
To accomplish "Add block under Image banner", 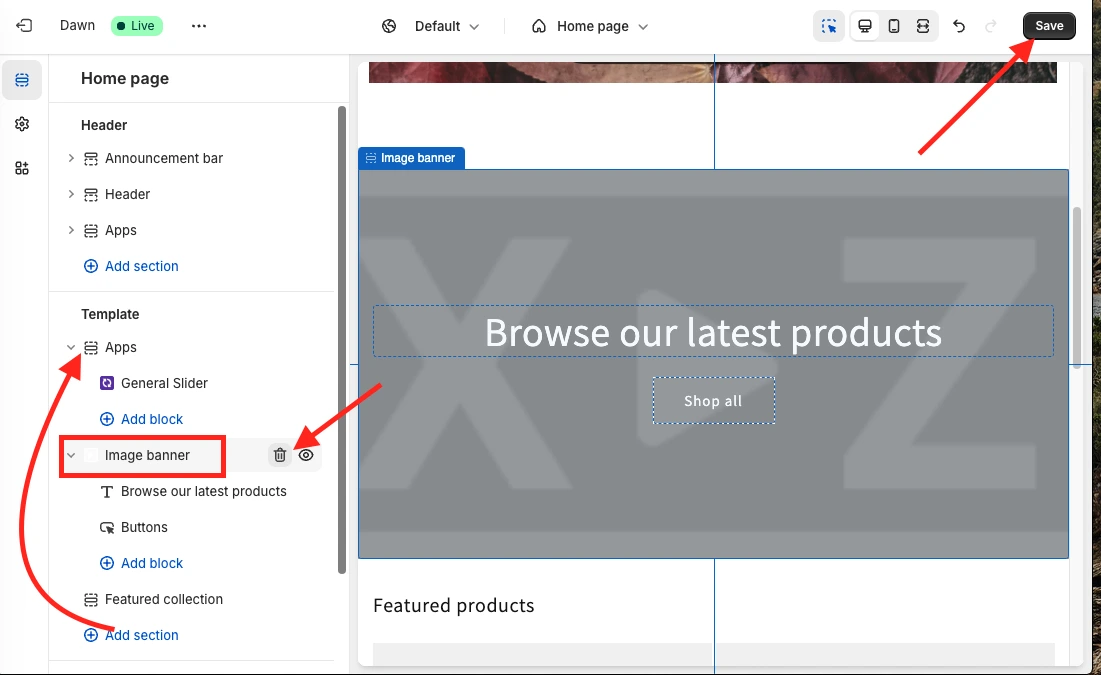I will pos(142,563).
